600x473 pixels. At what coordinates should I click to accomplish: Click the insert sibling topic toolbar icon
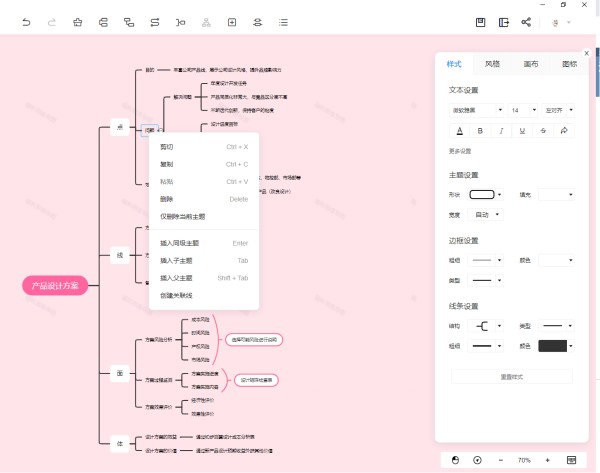pos(103,23)
